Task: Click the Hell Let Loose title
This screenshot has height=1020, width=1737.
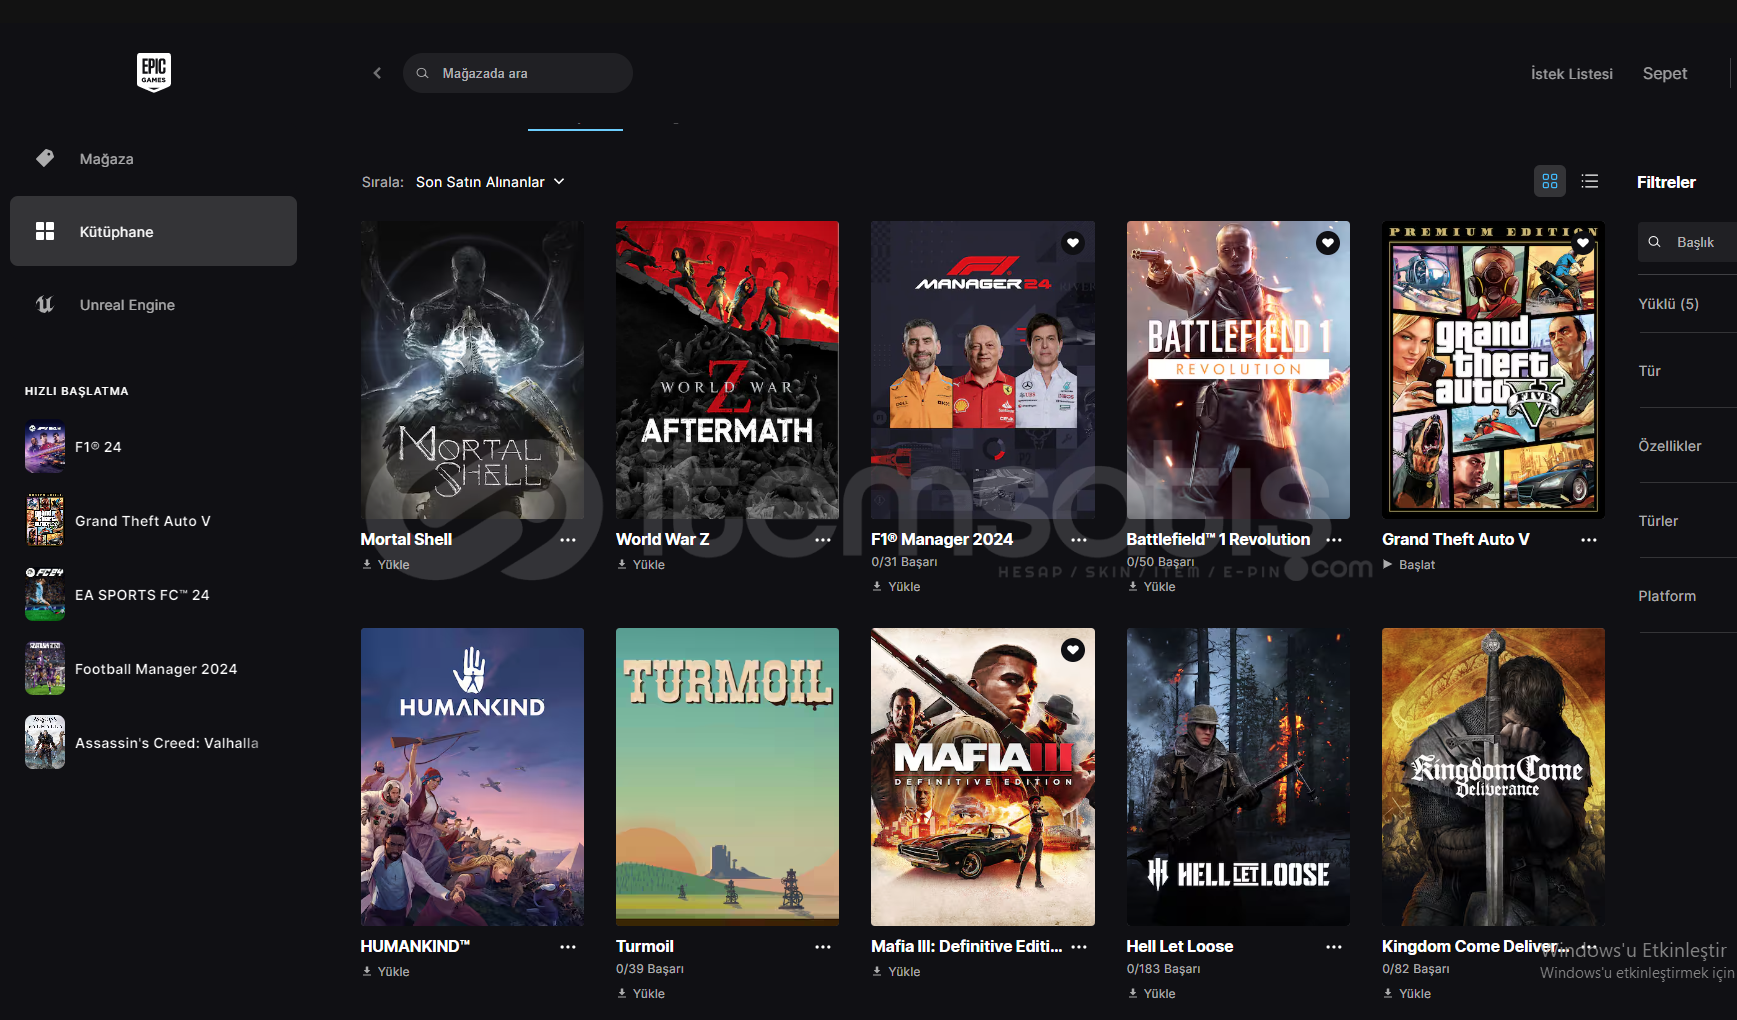Action: pyautogui.click(x=1180, y=946)
